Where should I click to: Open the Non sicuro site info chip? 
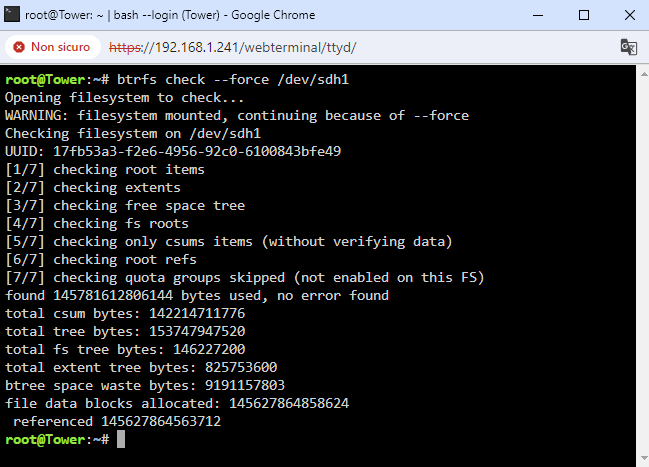53,47
